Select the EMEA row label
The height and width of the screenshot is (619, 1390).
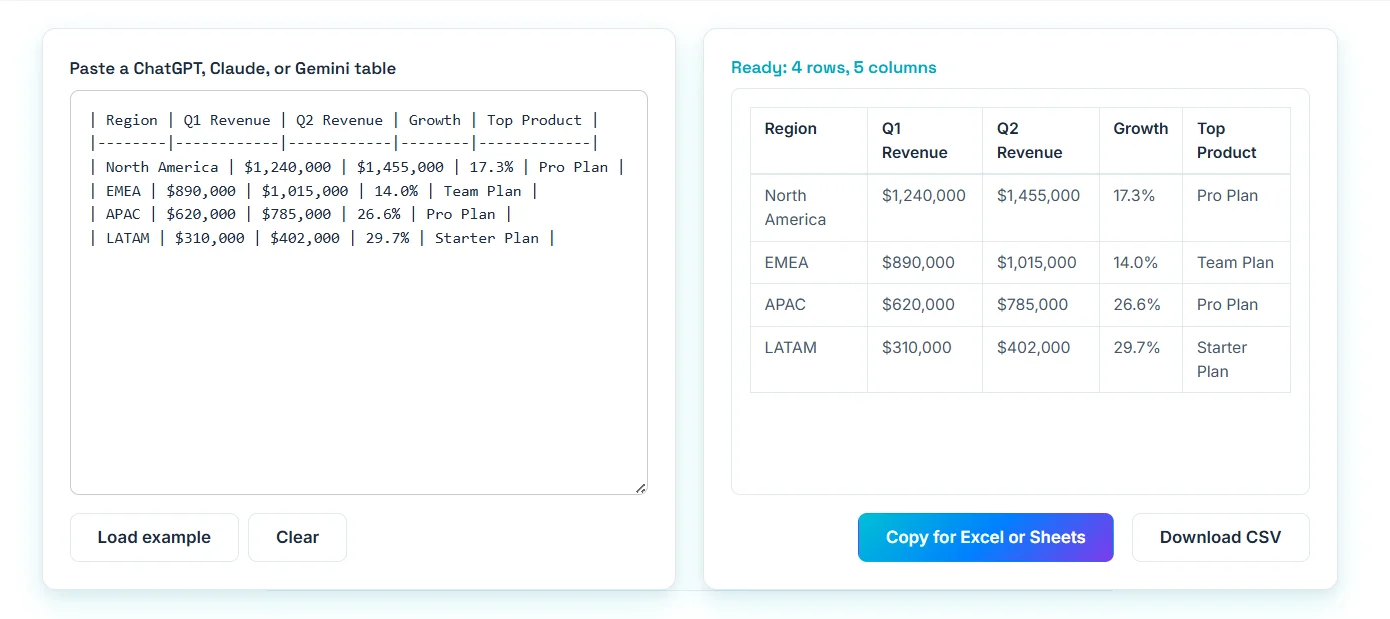786,262
